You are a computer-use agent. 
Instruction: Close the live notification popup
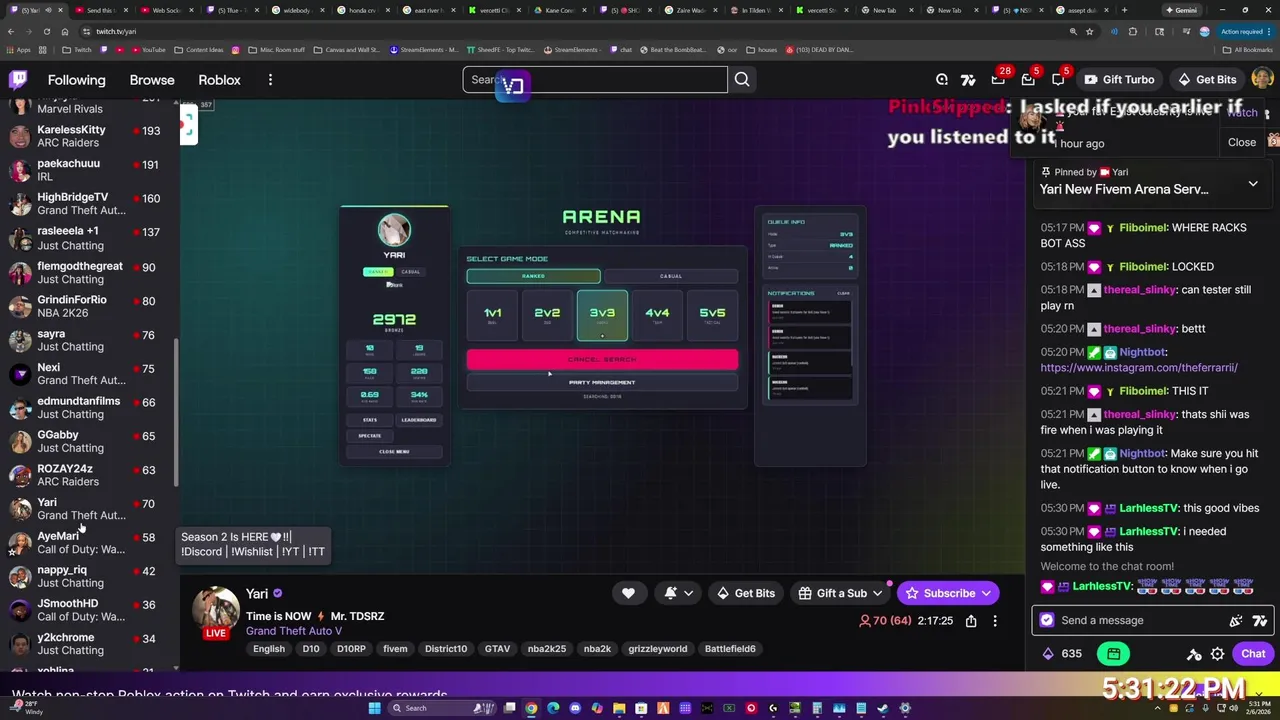1241,142
